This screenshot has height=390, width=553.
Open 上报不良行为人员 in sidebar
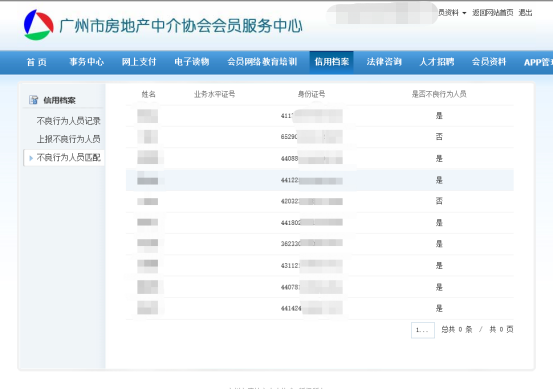[x=68, y=139]
